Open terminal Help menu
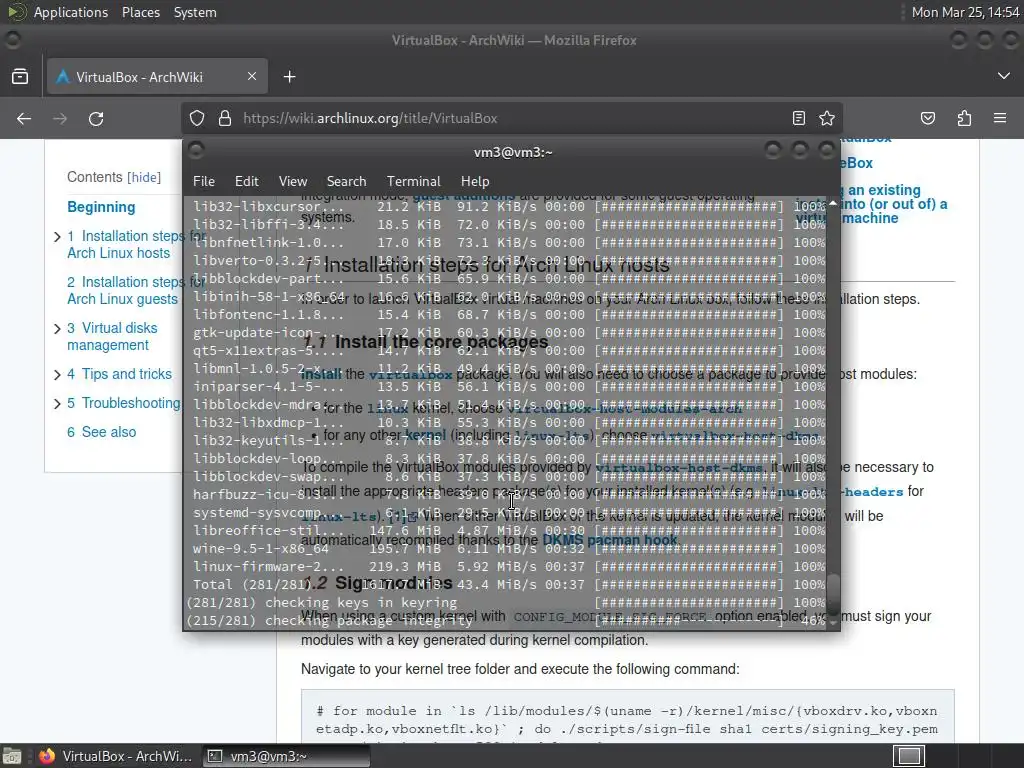1024x768 pixels. tap(475, 181)
